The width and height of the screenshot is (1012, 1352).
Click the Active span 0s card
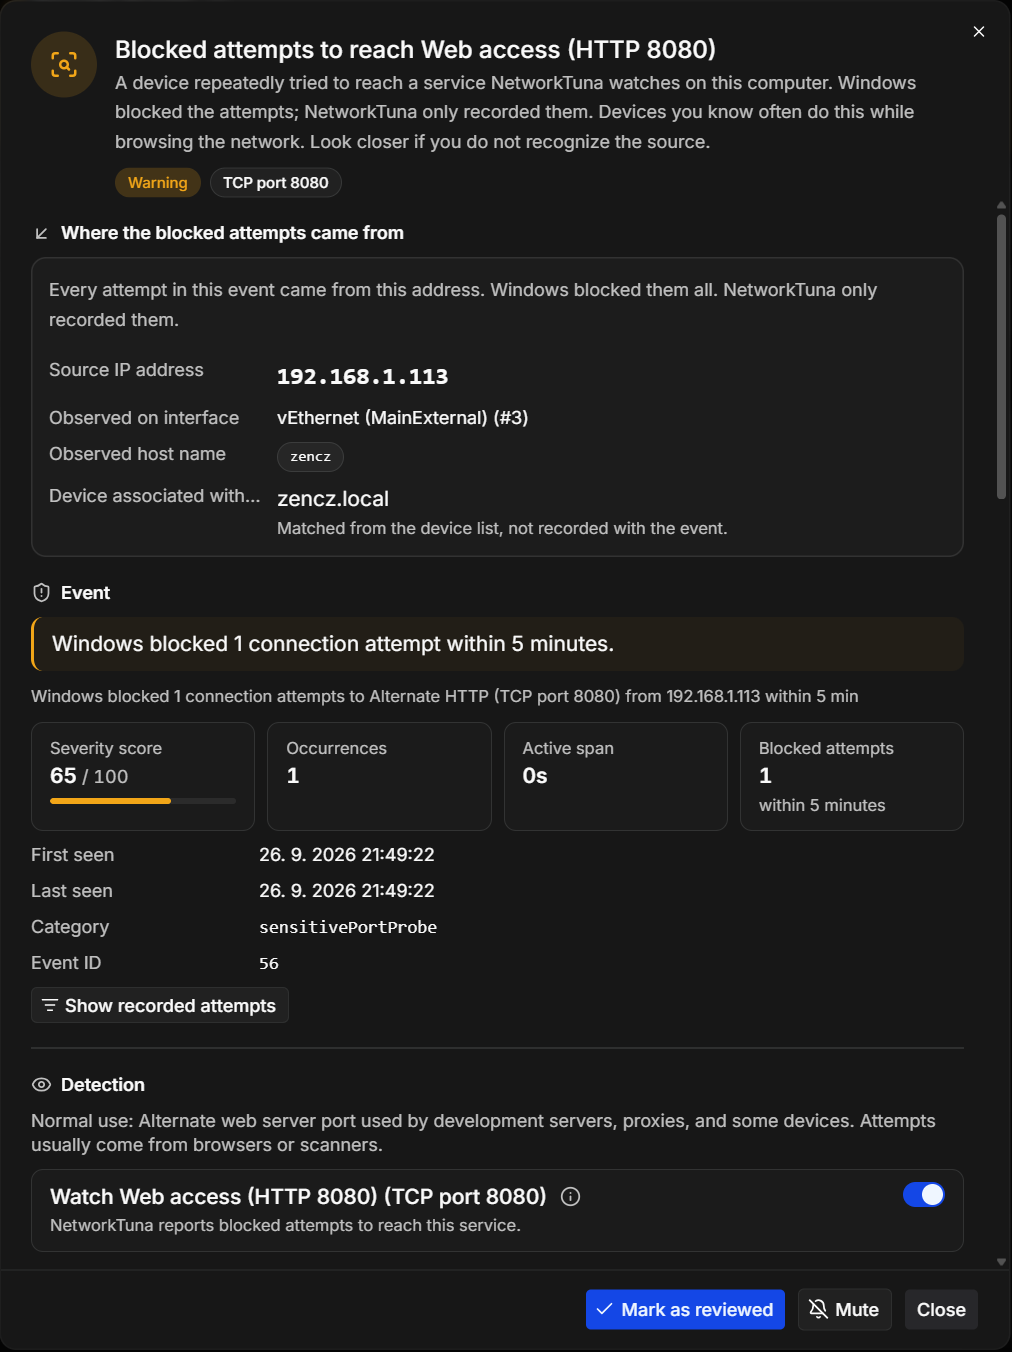pos(616,776)
